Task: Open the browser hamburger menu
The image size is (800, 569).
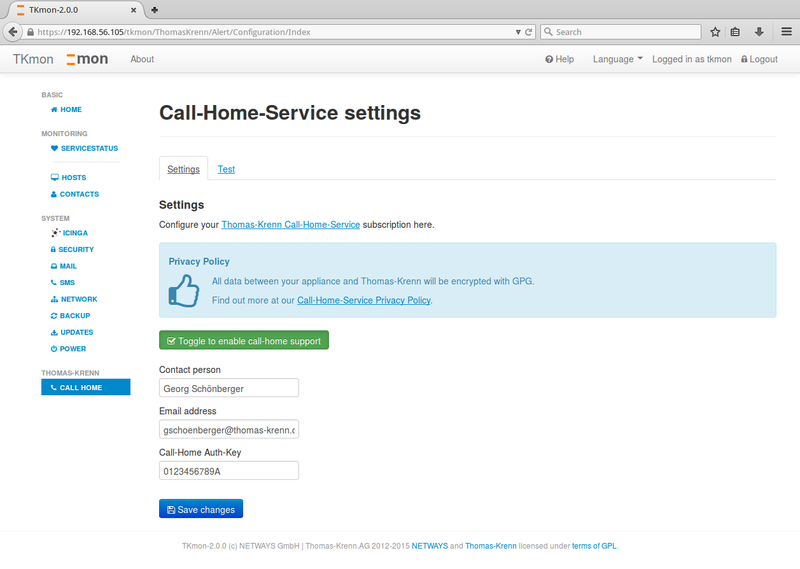Action: (x=786, y=32)
